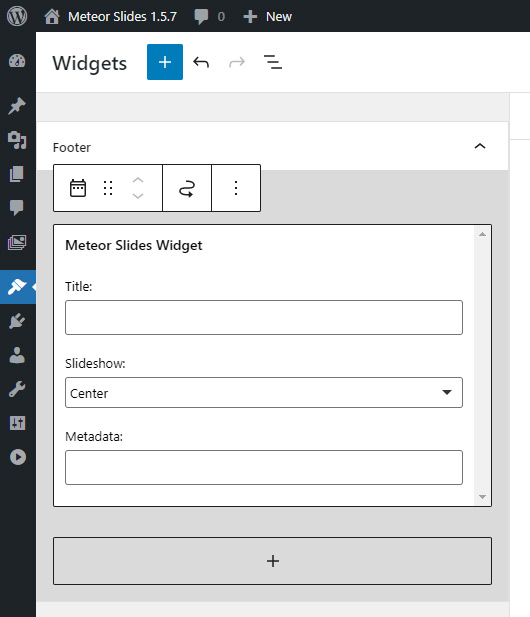Open the Tools wrench icon
This screenshot has height=617, width=530.
click(x=17, y=389)
